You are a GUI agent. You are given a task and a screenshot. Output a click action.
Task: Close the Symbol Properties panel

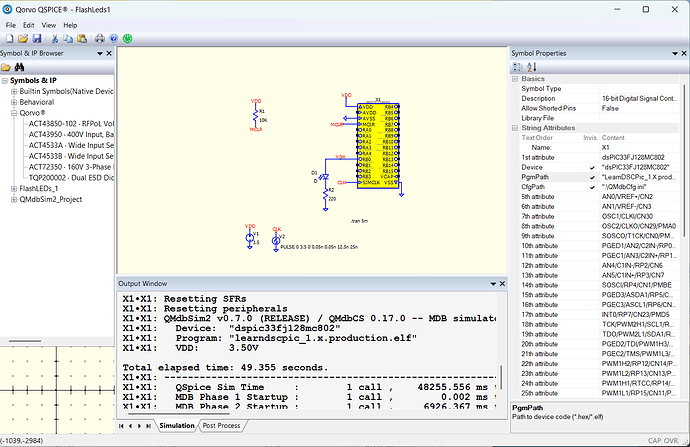[x=684, y=53]
